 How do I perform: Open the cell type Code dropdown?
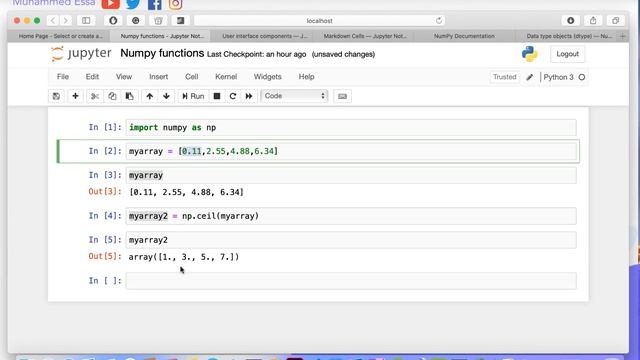click(x=294, y=96)
